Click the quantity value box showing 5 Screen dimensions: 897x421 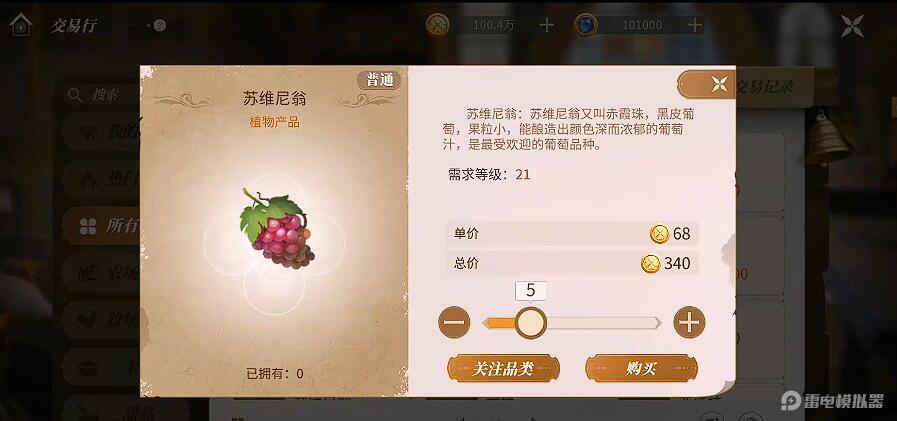(530, 291)
